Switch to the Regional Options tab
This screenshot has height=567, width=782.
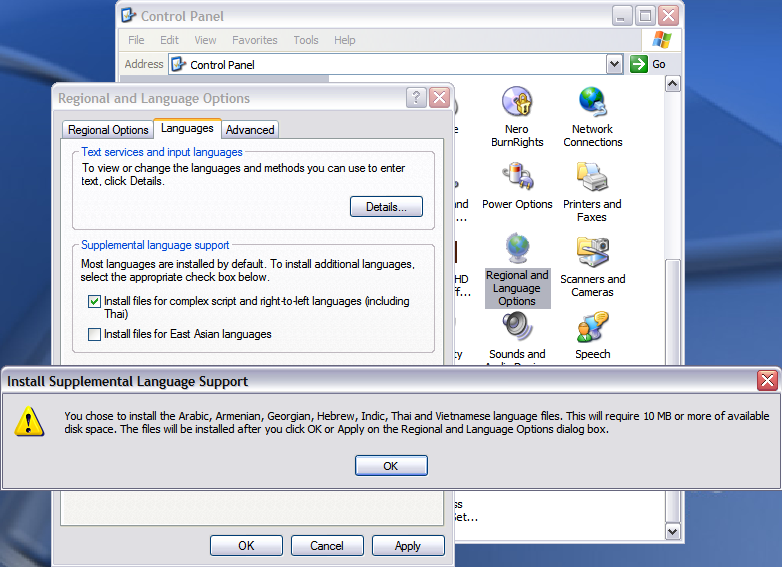point(108,130)
